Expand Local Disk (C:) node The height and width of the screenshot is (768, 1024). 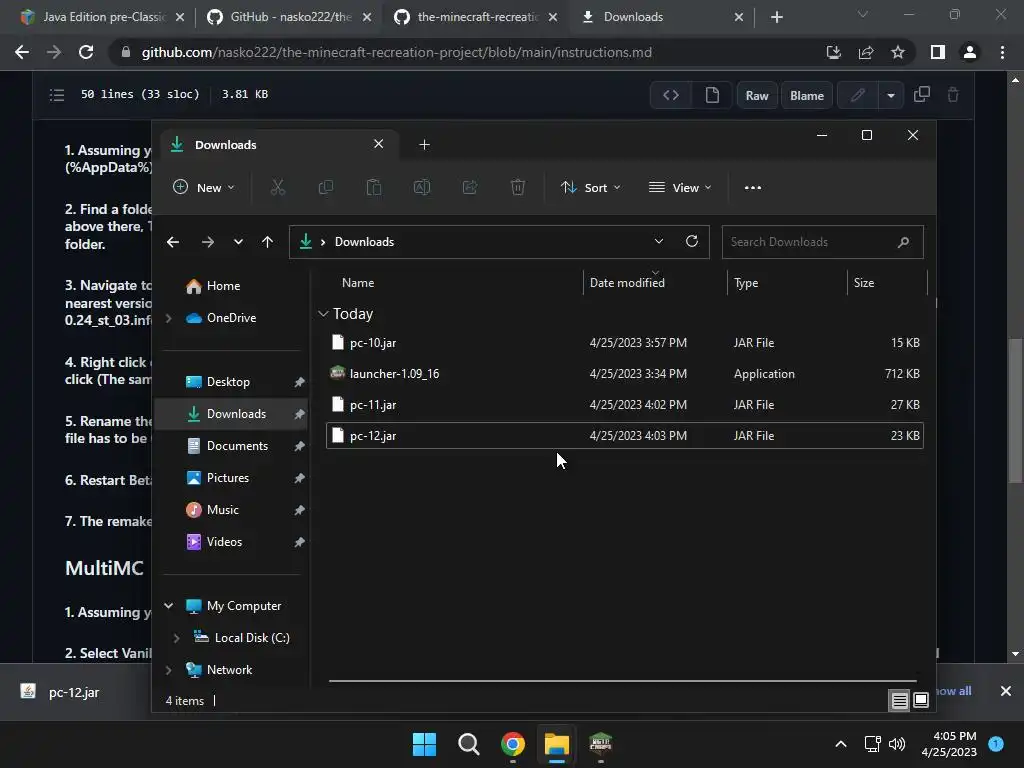pyautogui.click(x=176, y=638)
